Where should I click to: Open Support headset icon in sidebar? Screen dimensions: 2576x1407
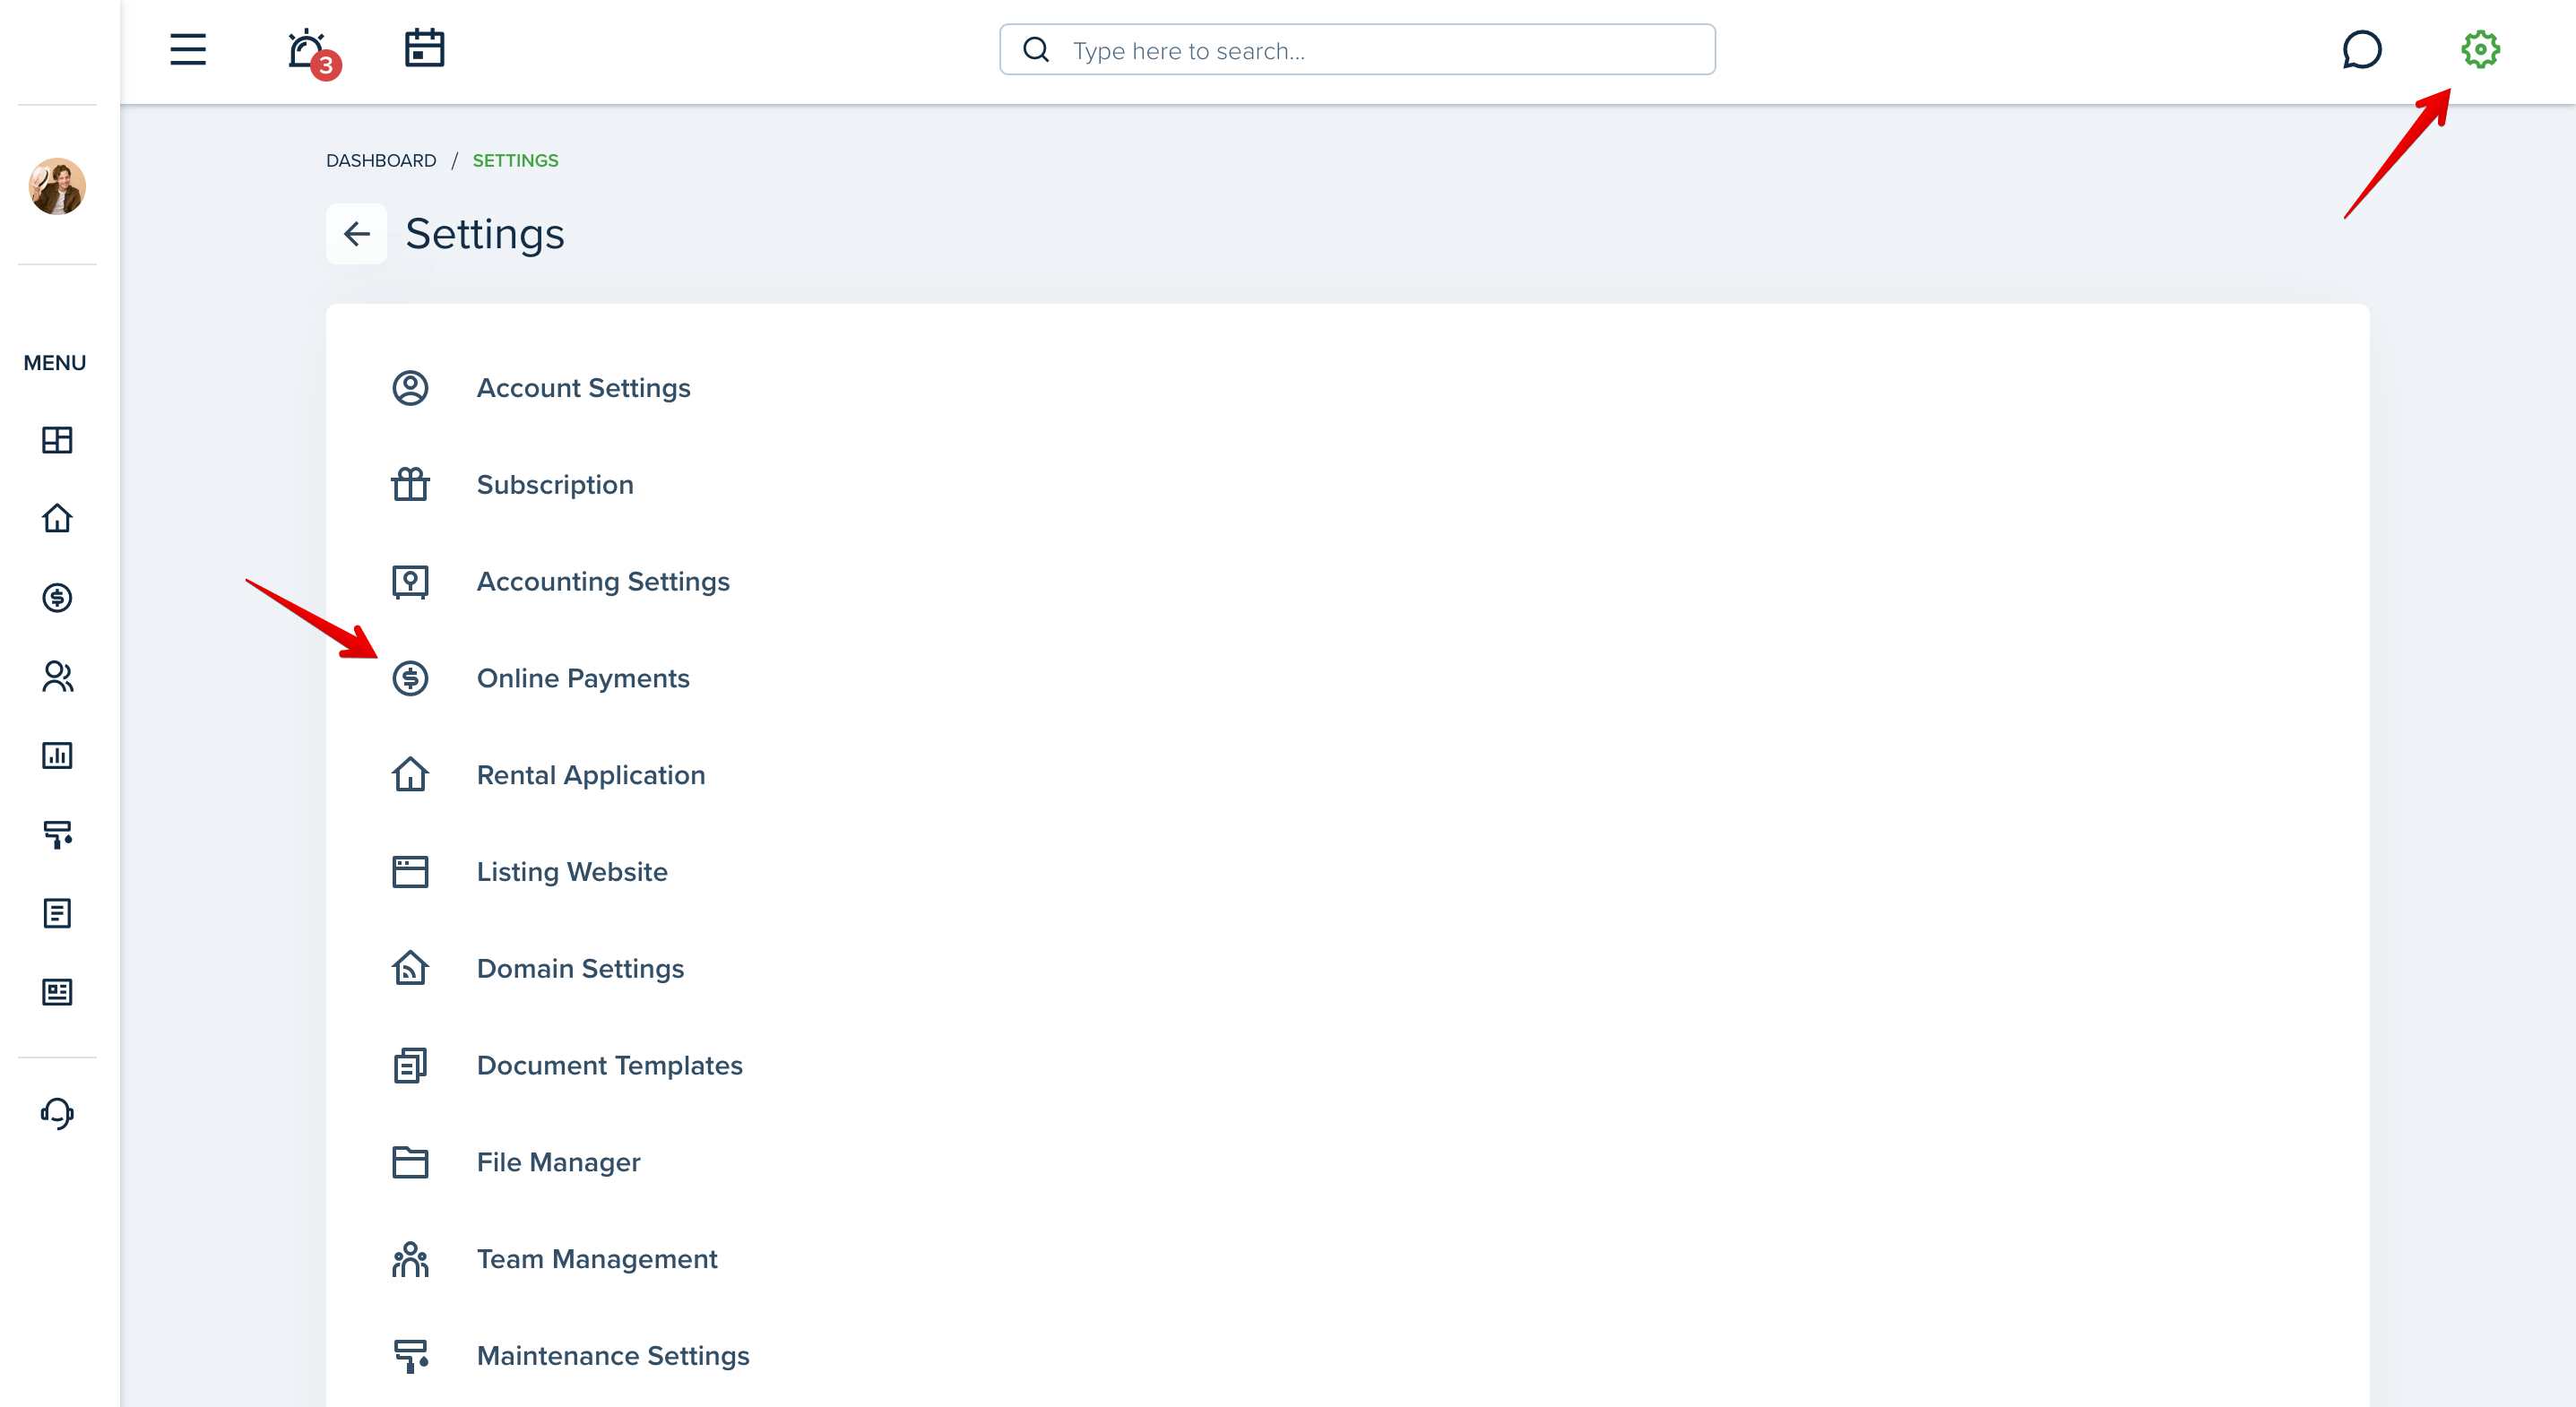[57, 1113]
